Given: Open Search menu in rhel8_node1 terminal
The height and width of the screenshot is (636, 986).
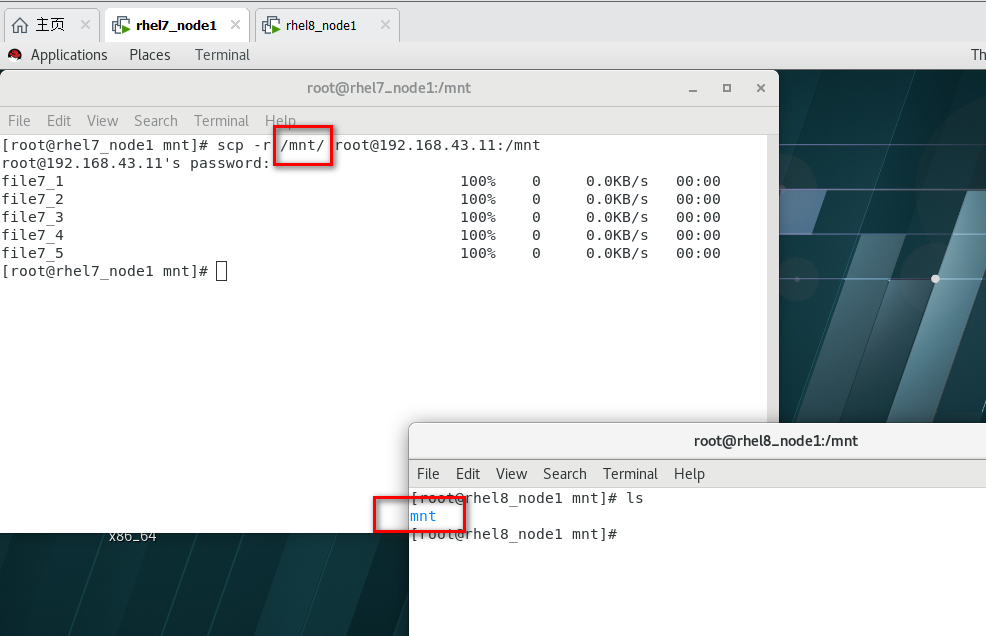Looking at the screenshot, I should click(565, 474).
